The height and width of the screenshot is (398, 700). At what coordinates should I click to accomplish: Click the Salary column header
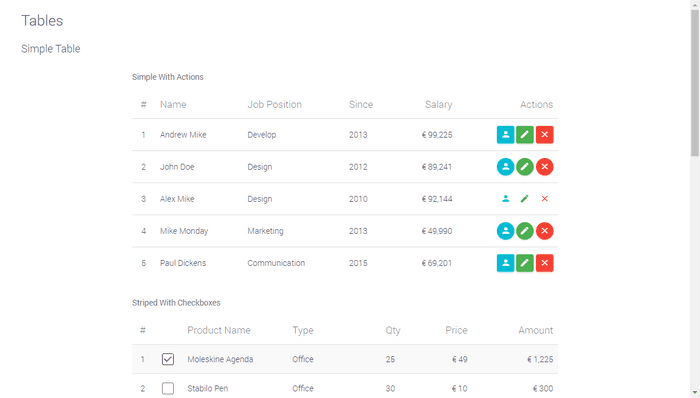point(438,104)
